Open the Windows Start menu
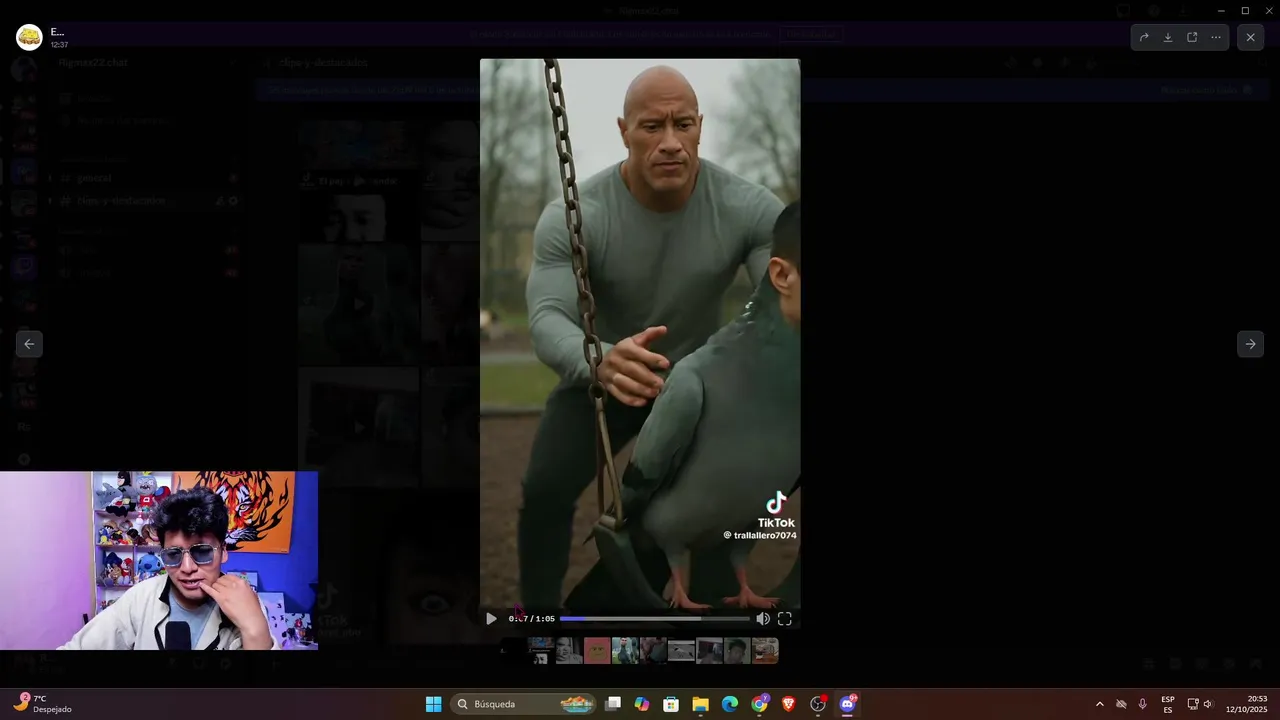 tap(433, 704)
